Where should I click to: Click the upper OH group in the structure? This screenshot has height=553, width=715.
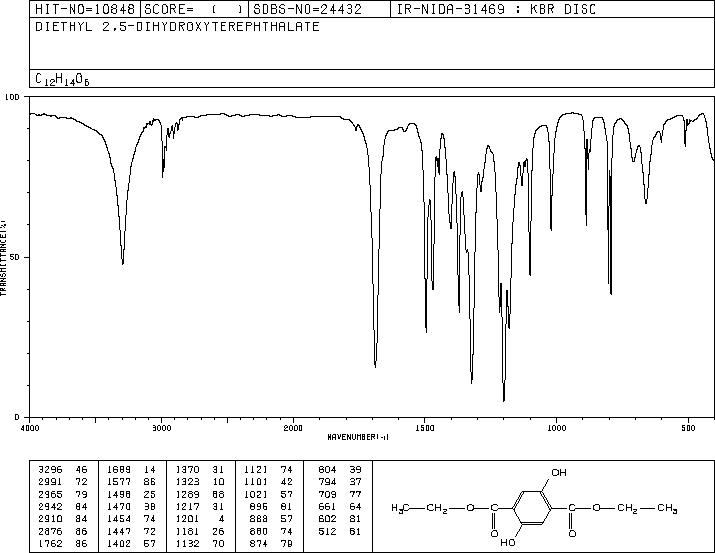point(559,473)
